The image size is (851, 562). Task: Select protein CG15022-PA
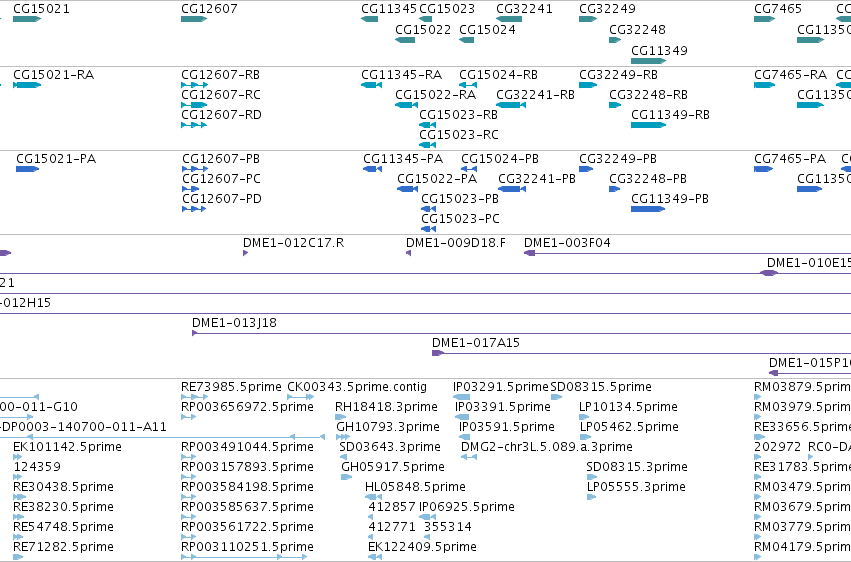407,189
